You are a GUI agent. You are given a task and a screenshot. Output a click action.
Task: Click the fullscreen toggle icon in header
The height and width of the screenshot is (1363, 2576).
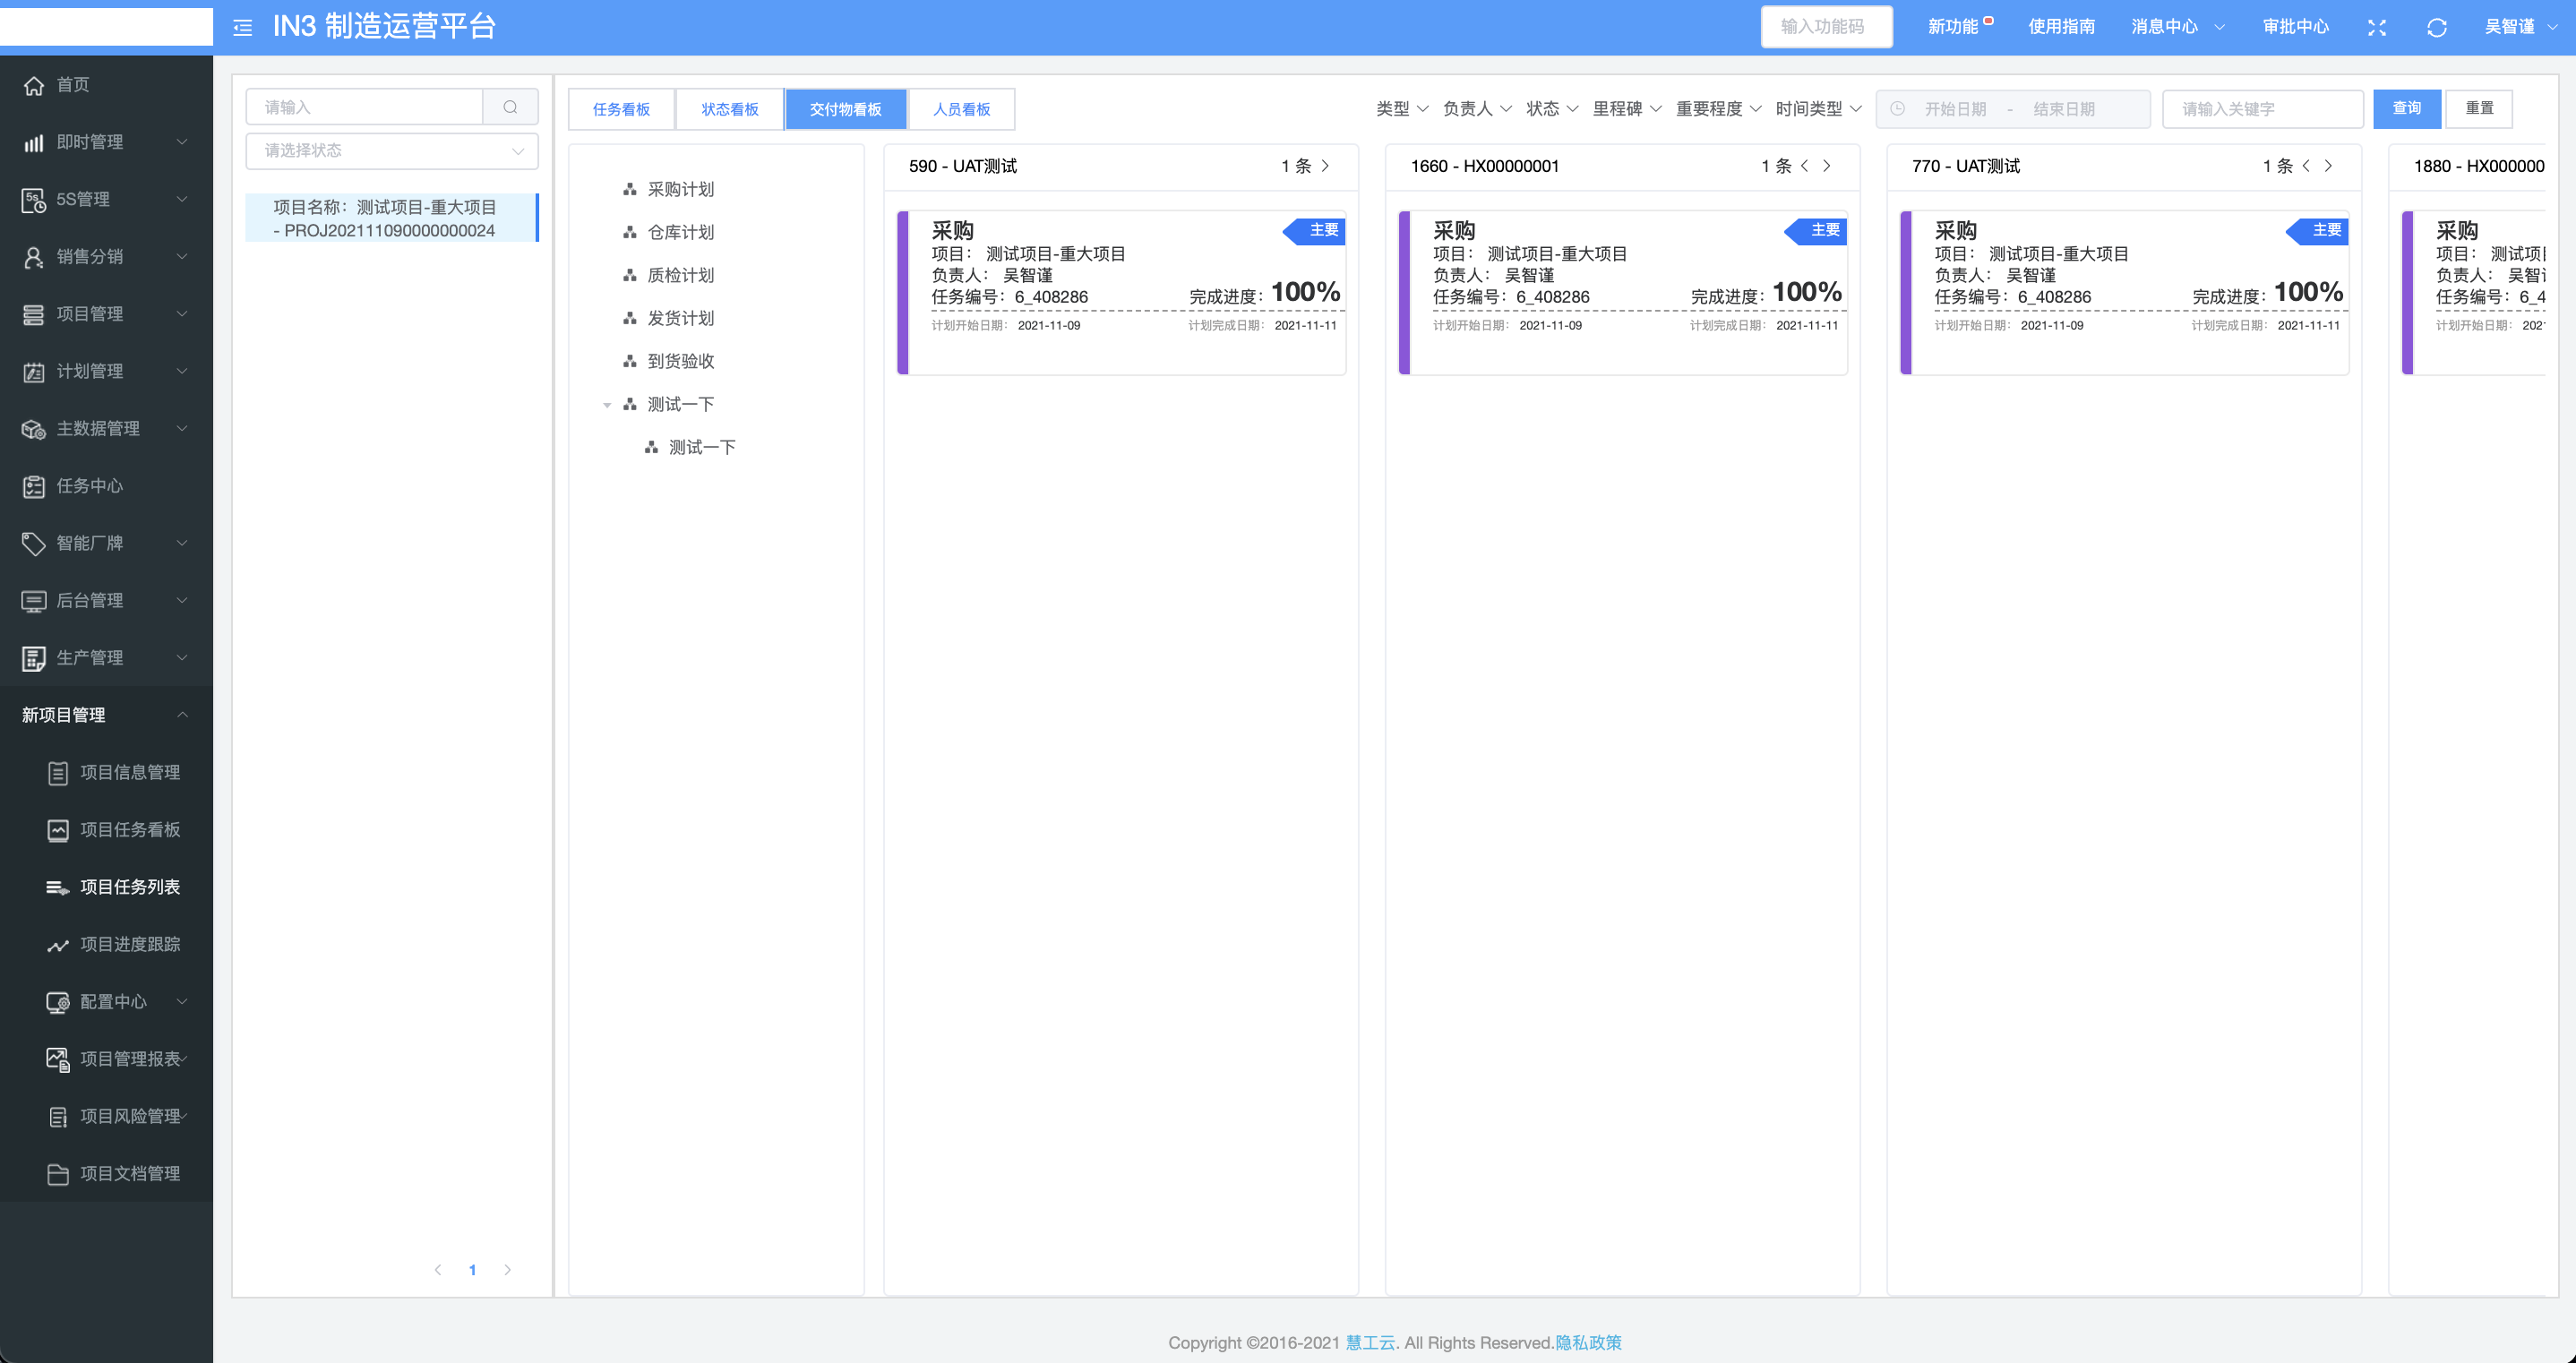2377,27
